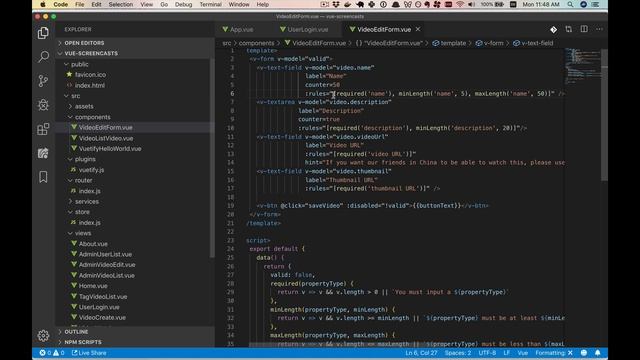Viewport: 640px width, 360px height.
Task: Open the Apple menu
Action: coord(43,4)
